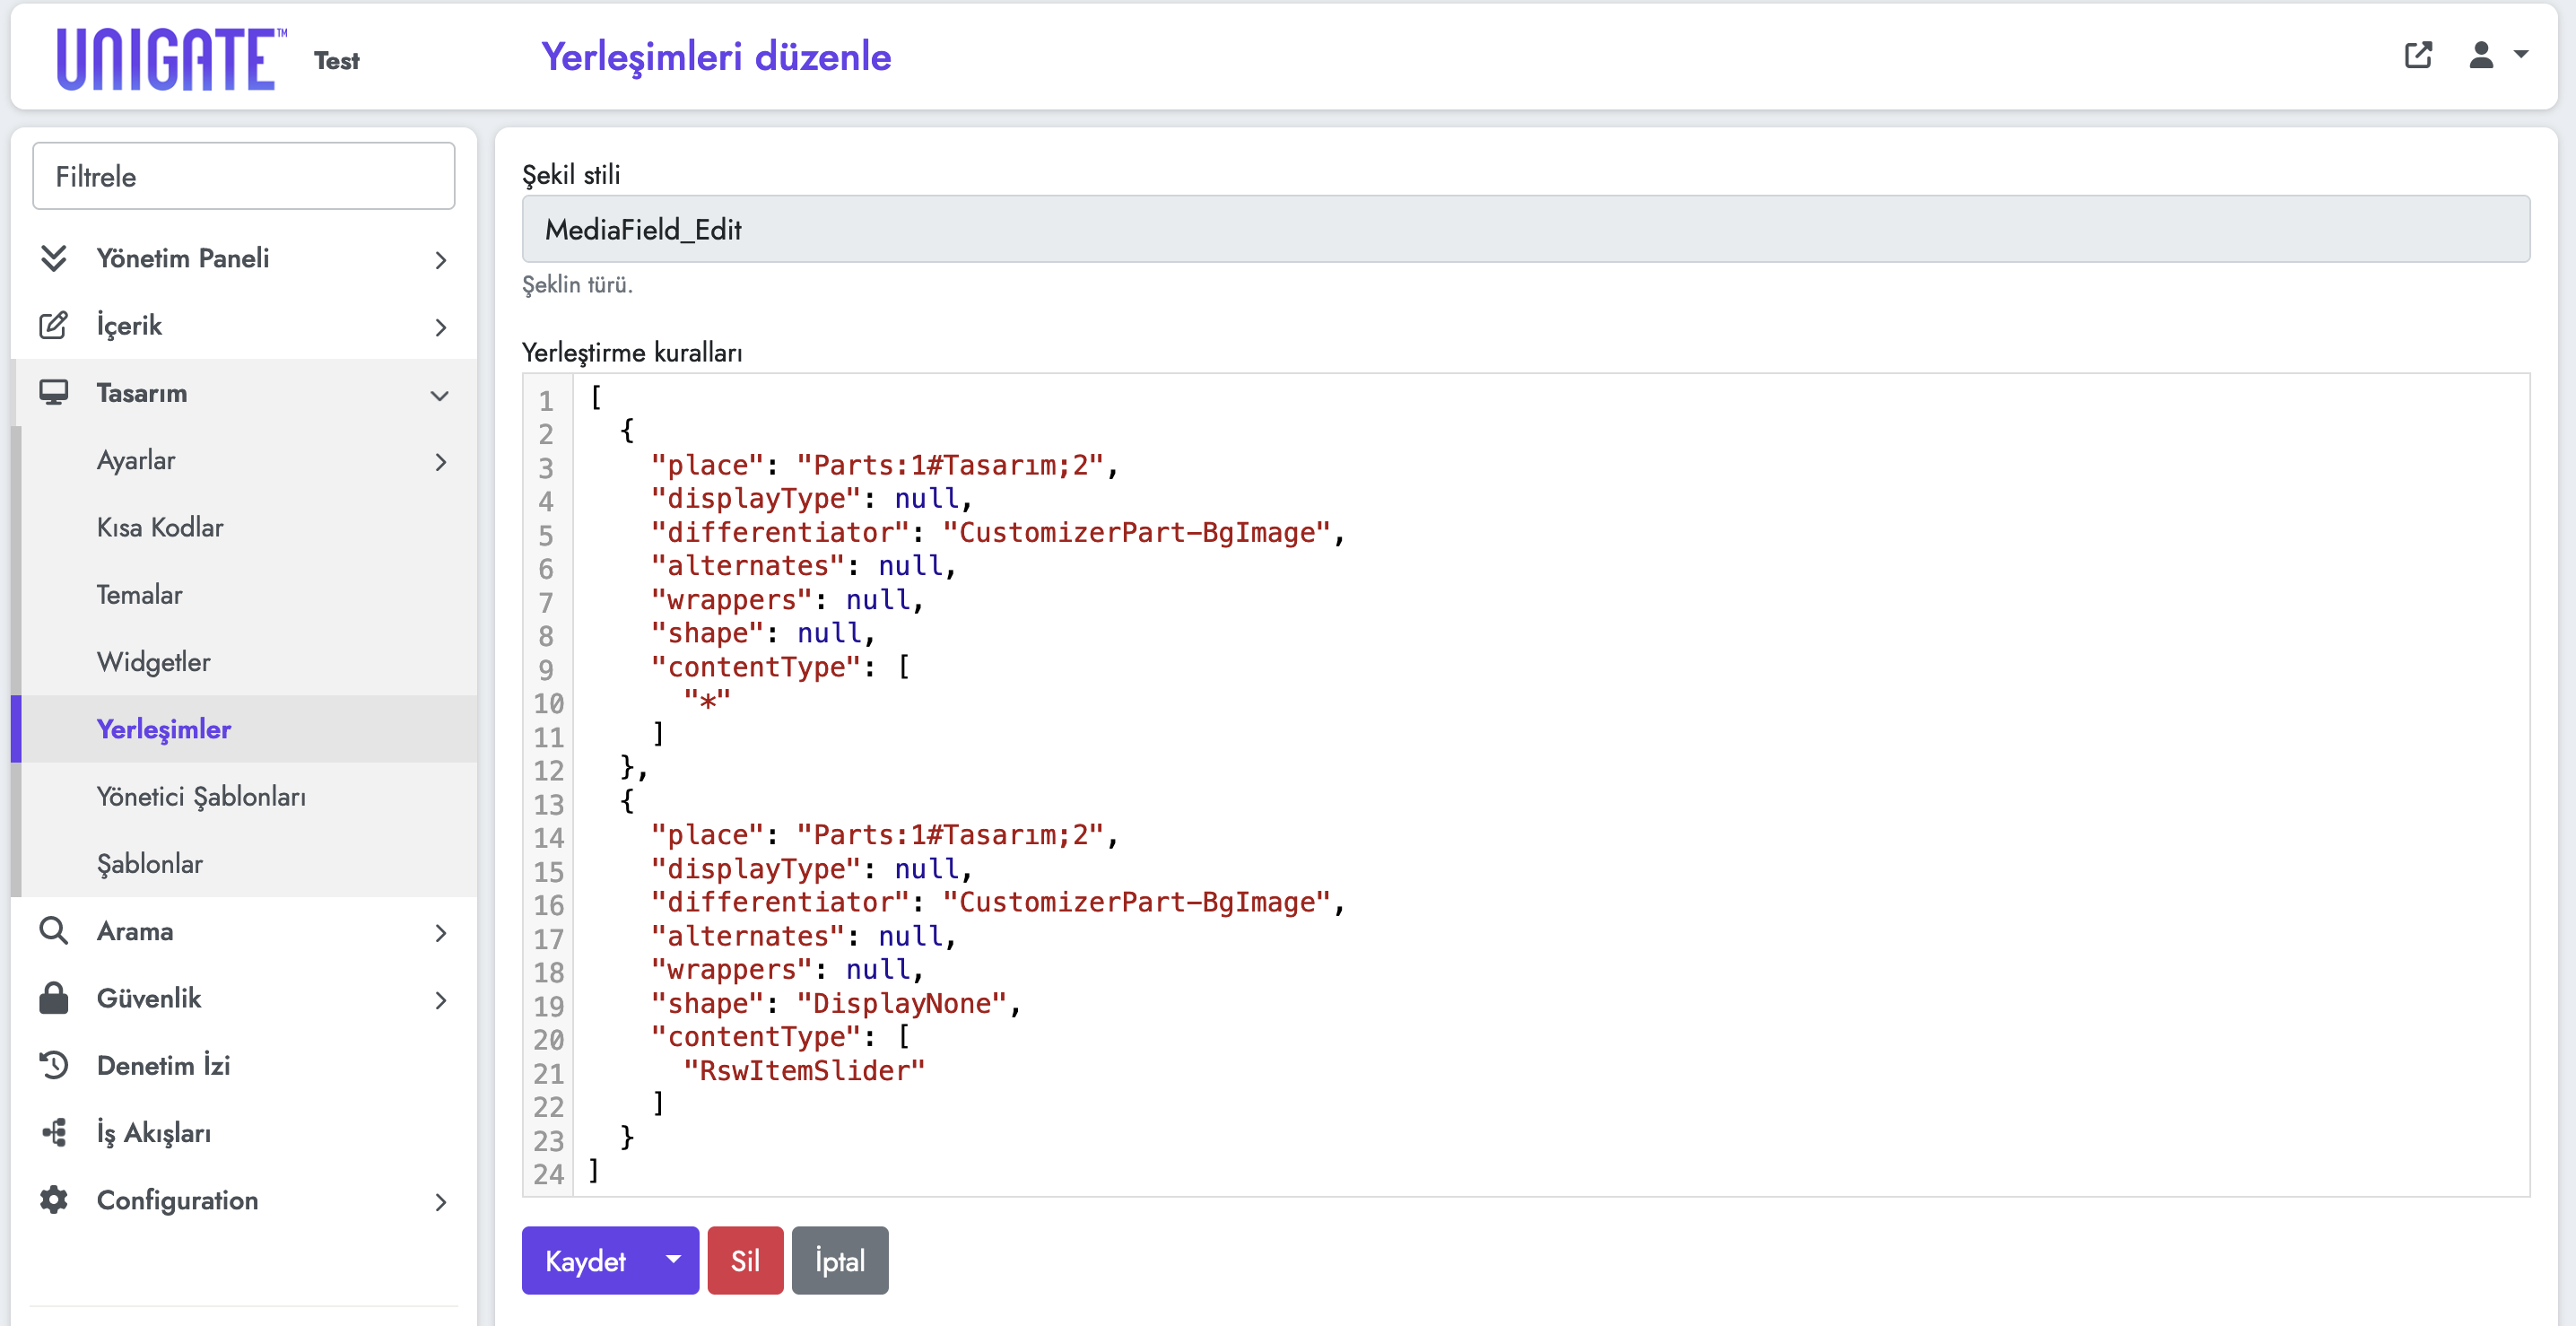Screen dimensions: 2576x1326
Task: Click the İş Akışları workflow icon
Action: (53, 1133)
